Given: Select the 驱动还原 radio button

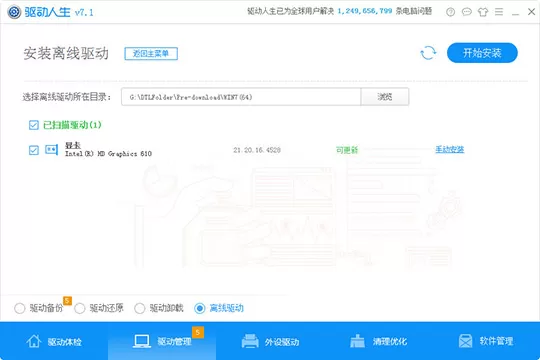Looking at the screenshot, I should [80, 308].
